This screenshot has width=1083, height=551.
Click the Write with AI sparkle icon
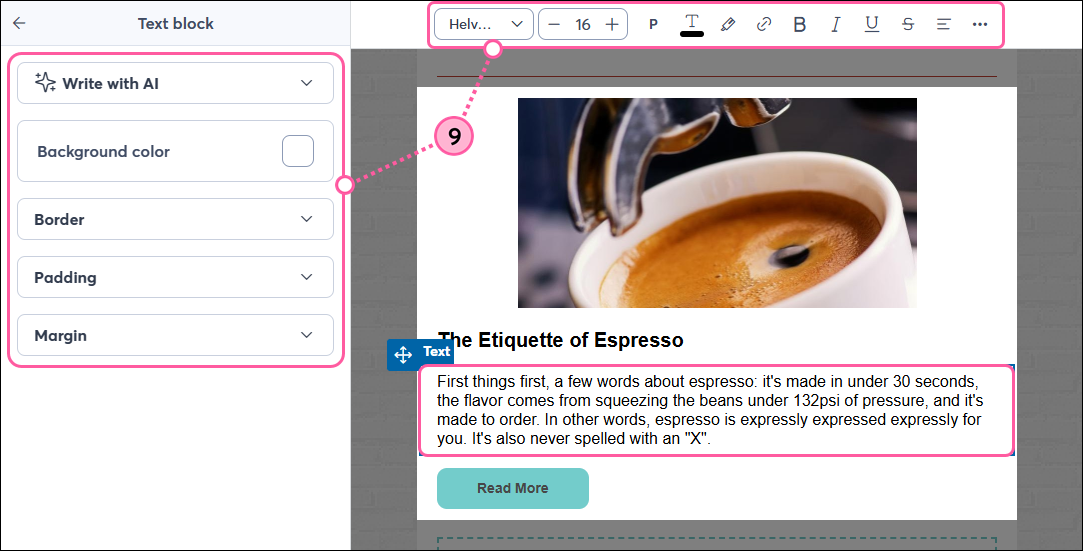click(x=46, y=82)
